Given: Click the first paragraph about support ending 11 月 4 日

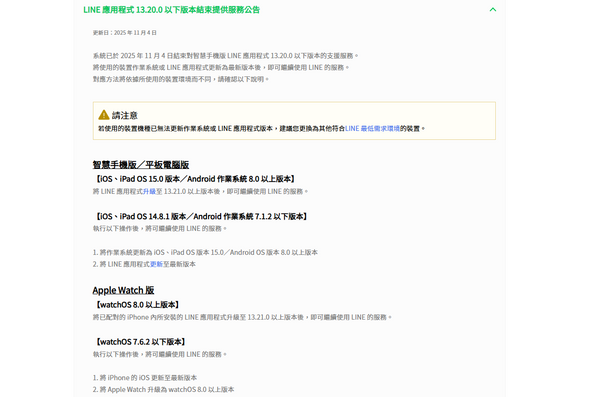Looking at the screenshot, I should point(225,56).
